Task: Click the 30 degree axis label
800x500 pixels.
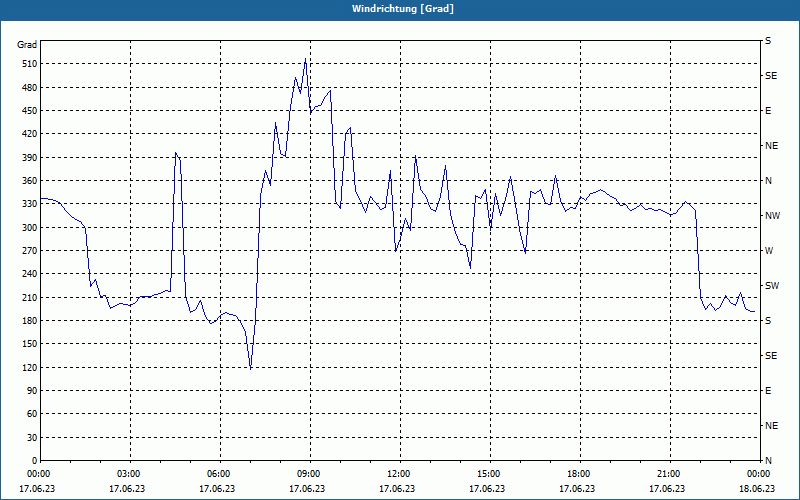Action: [x=32, y=438]
